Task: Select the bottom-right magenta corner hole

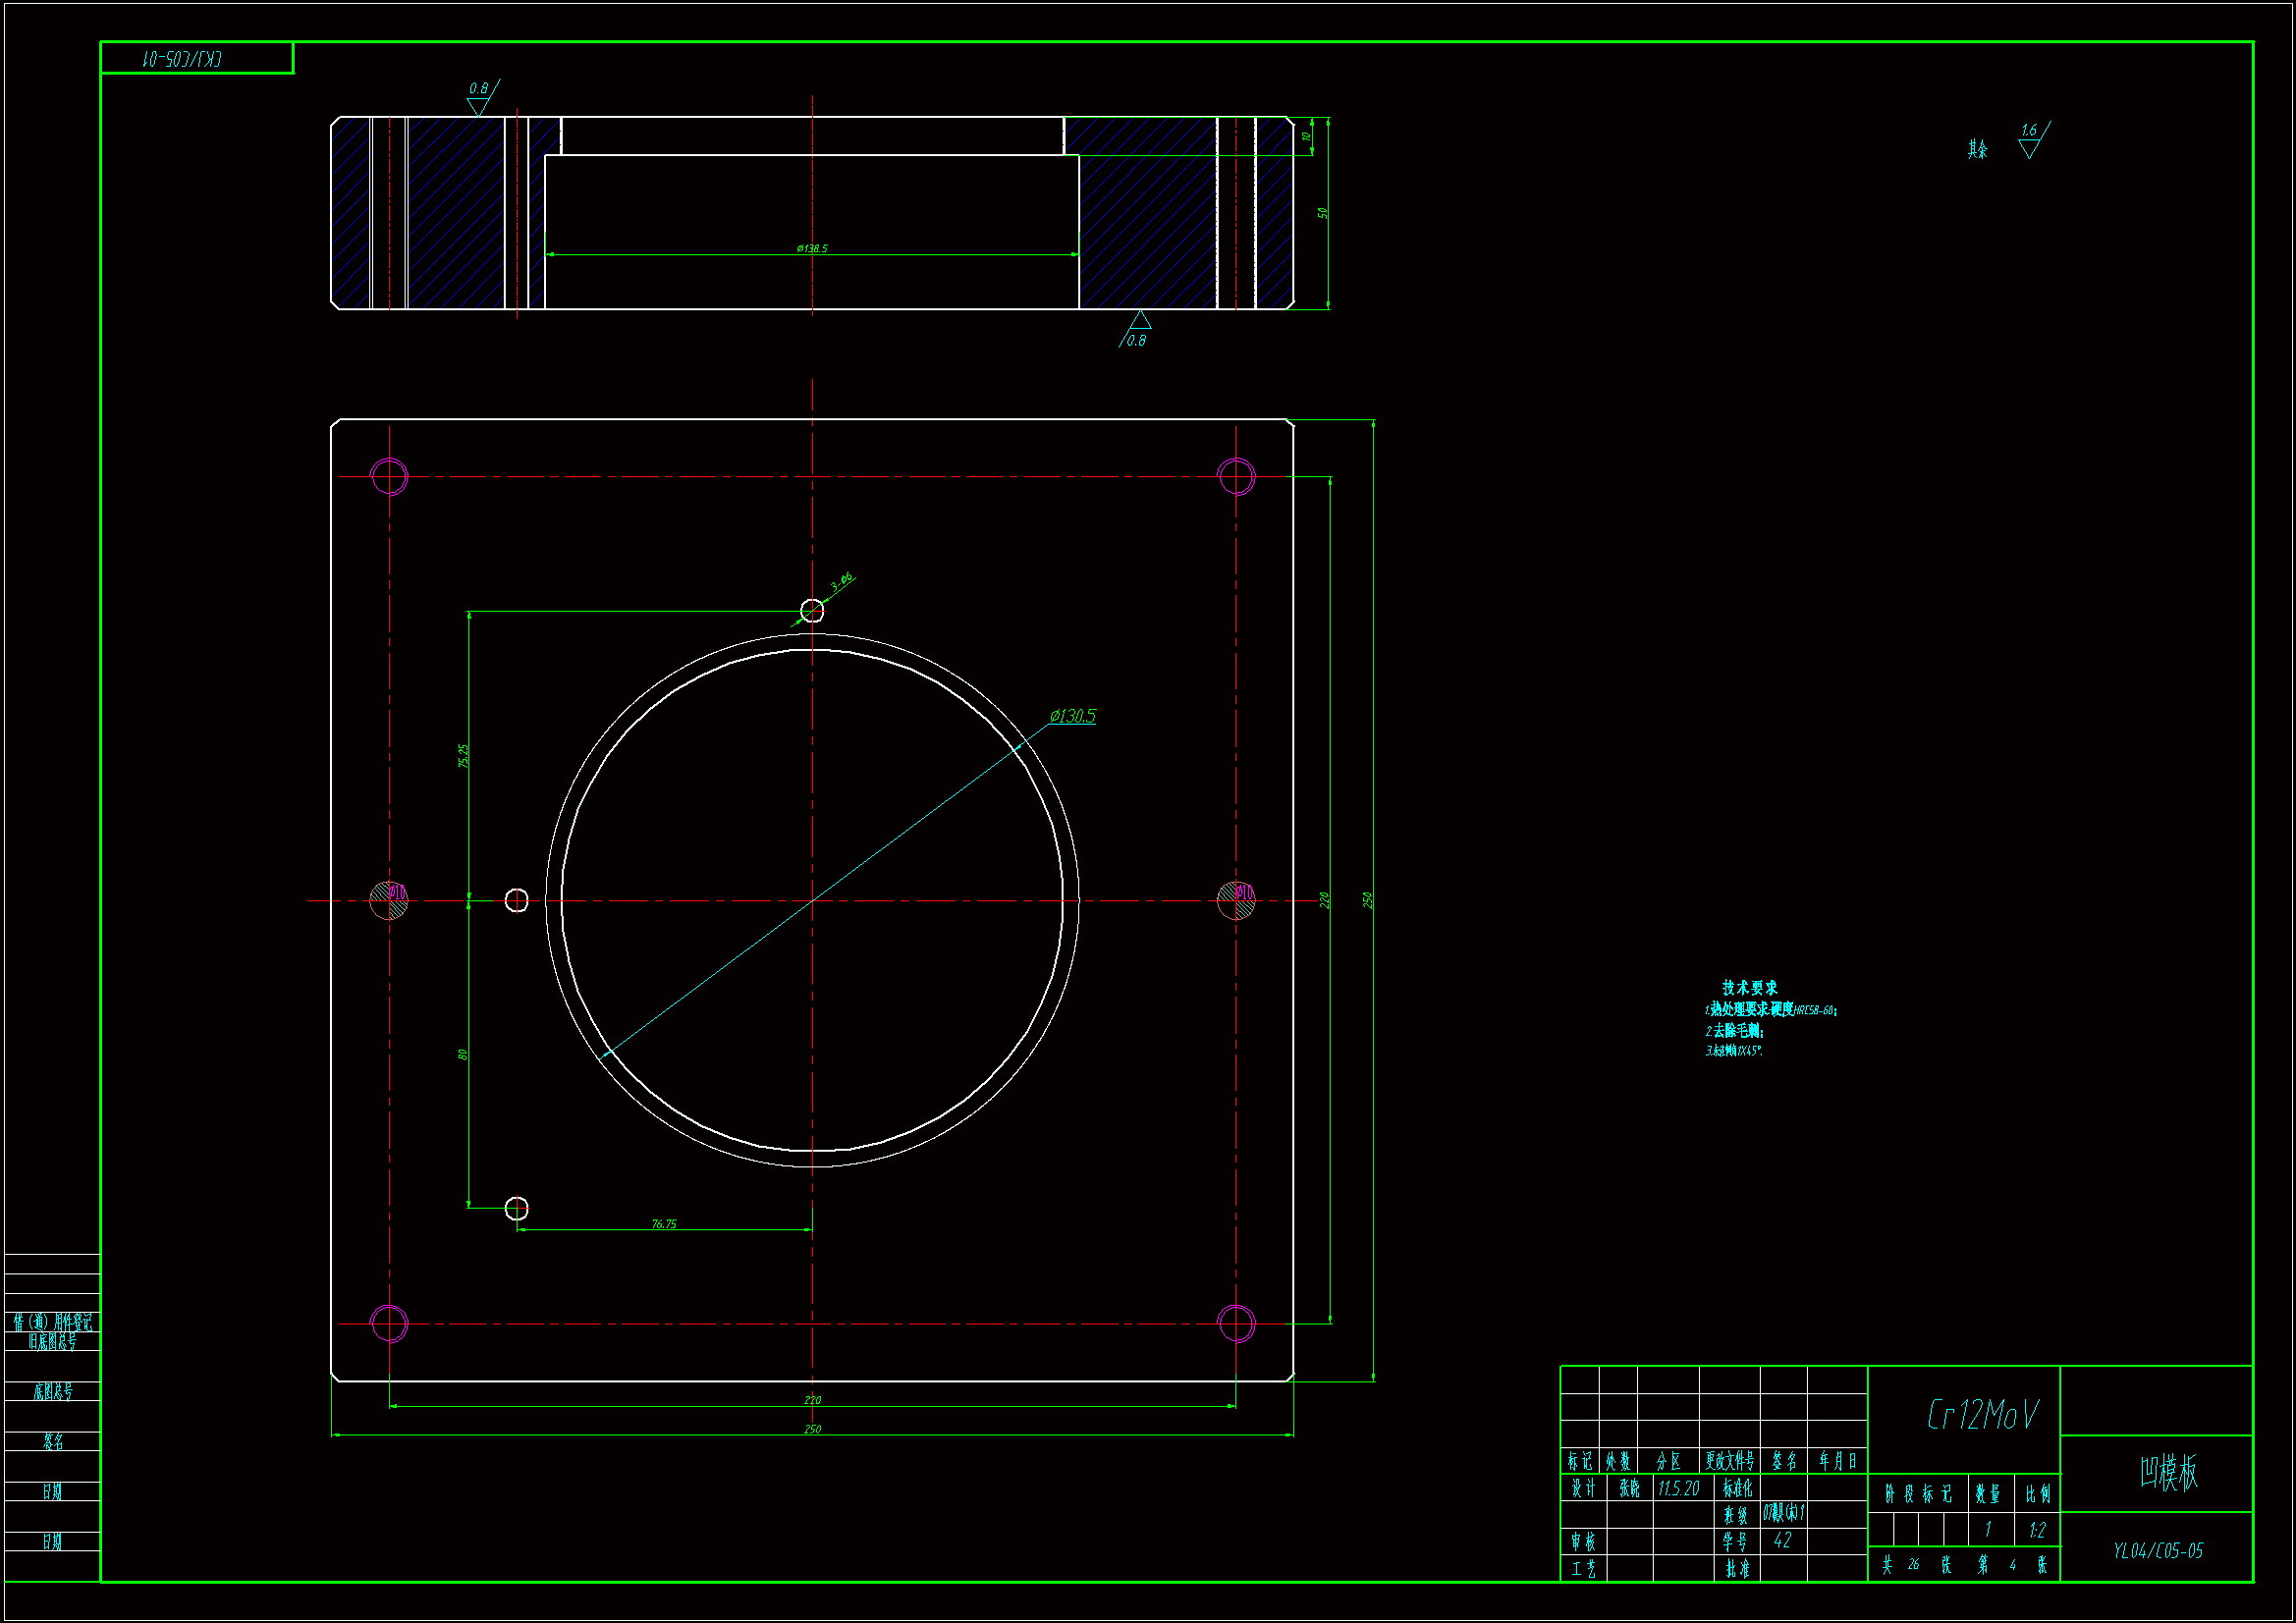Action: click(x=1236, y=1323)
